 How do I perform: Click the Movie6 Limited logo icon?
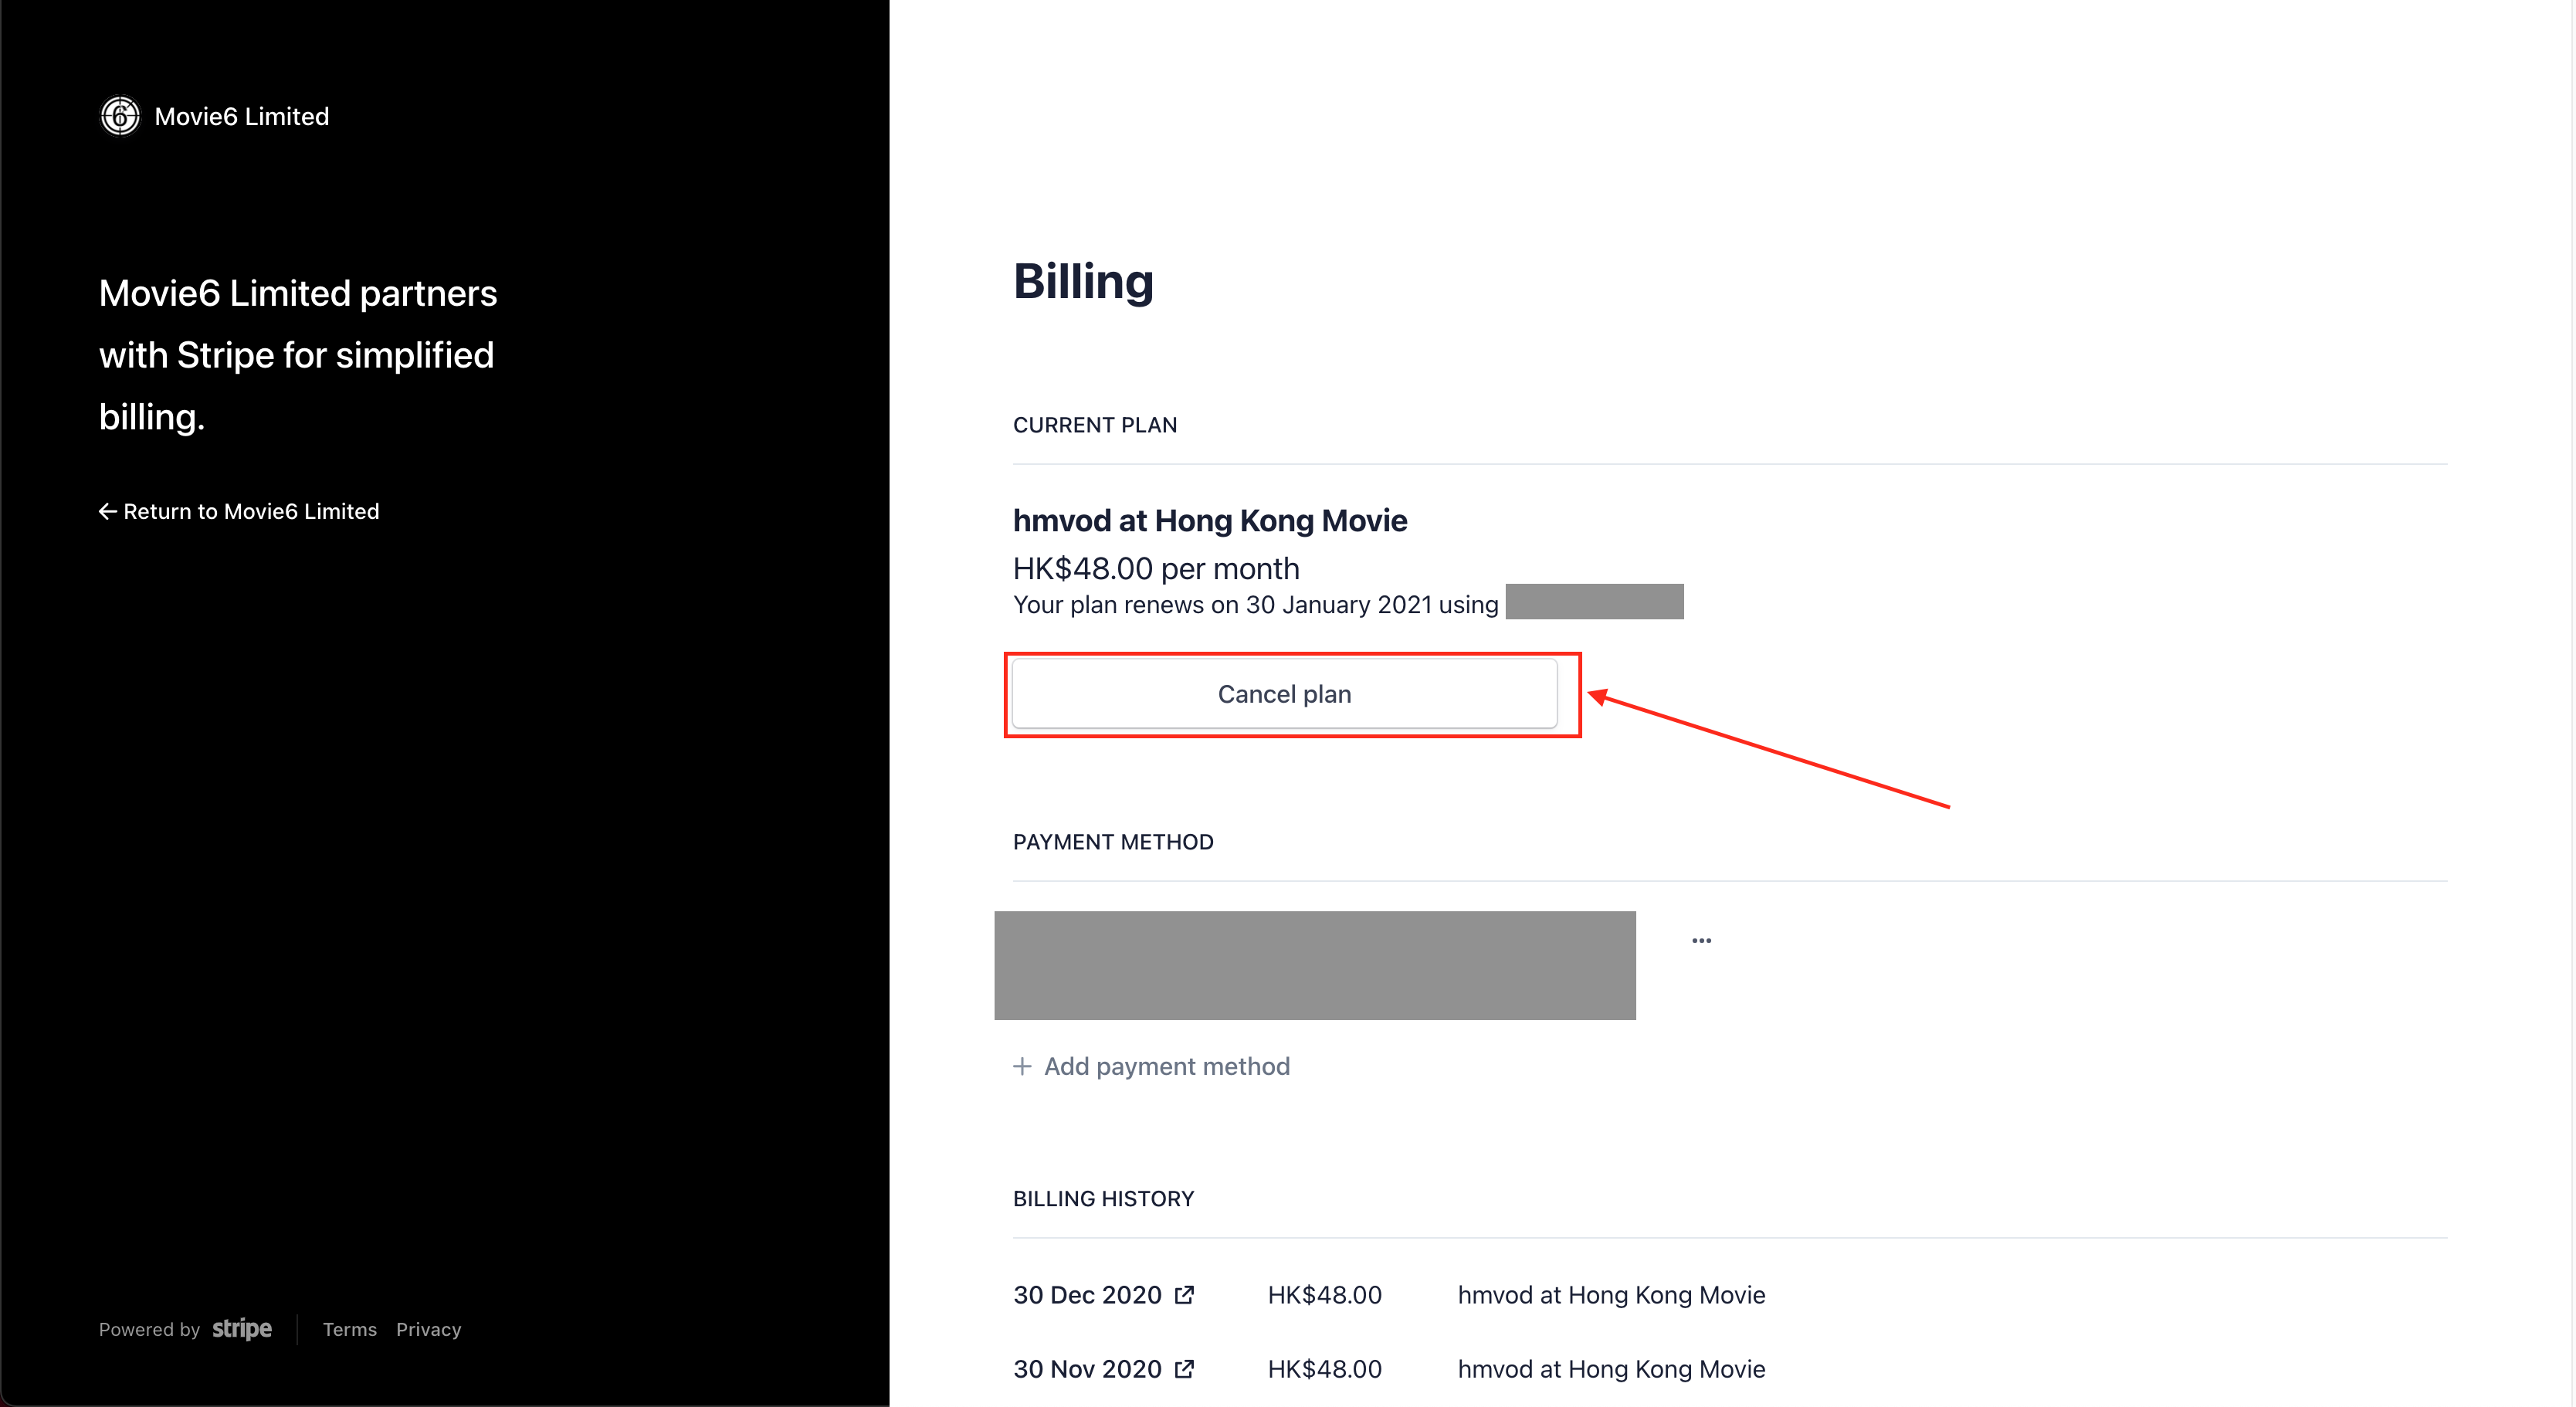[120, 116]
